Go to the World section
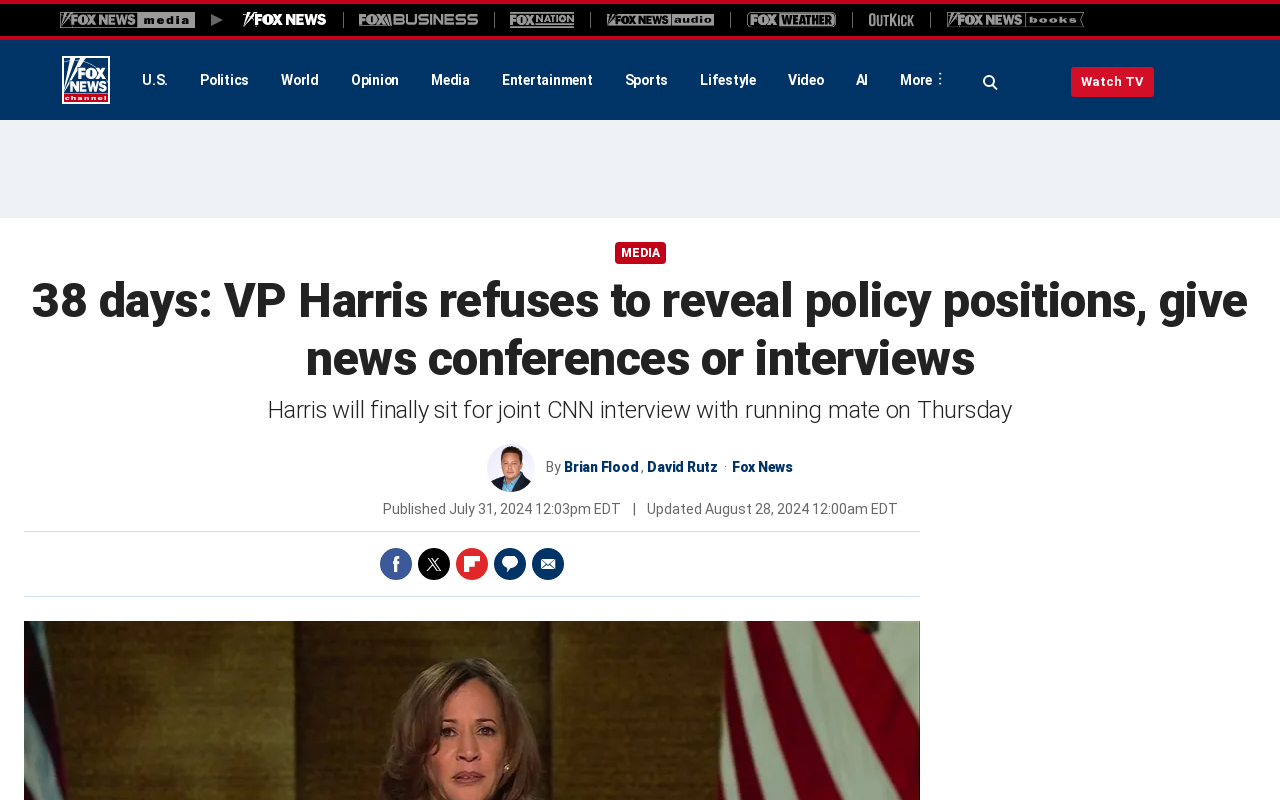 pyautogui.click(x=300, y=80)
